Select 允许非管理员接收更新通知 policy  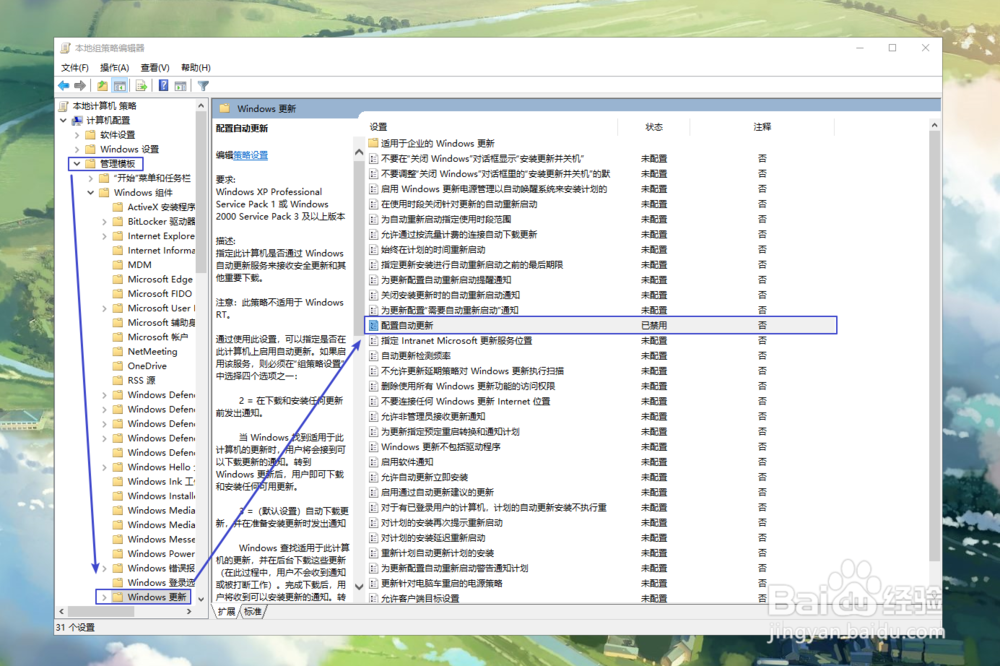[x=433, y=417]
